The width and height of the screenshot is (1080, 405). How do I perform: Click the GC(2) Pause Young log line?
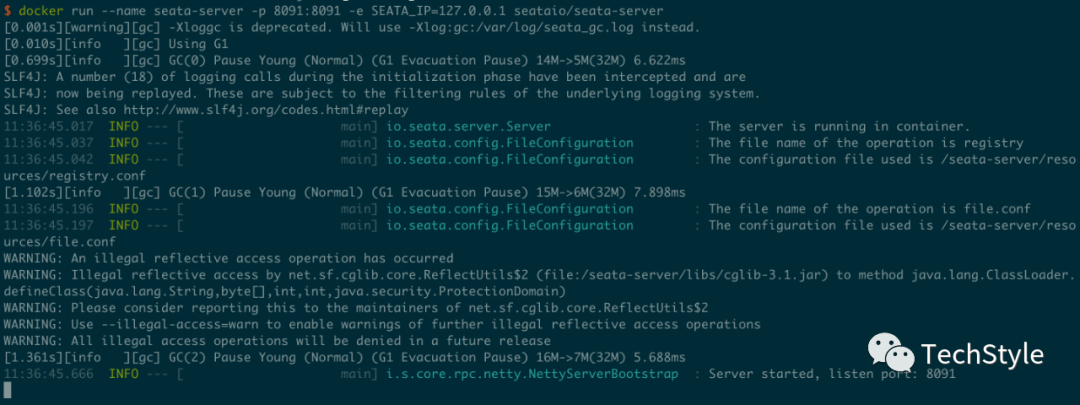point(344,357)
